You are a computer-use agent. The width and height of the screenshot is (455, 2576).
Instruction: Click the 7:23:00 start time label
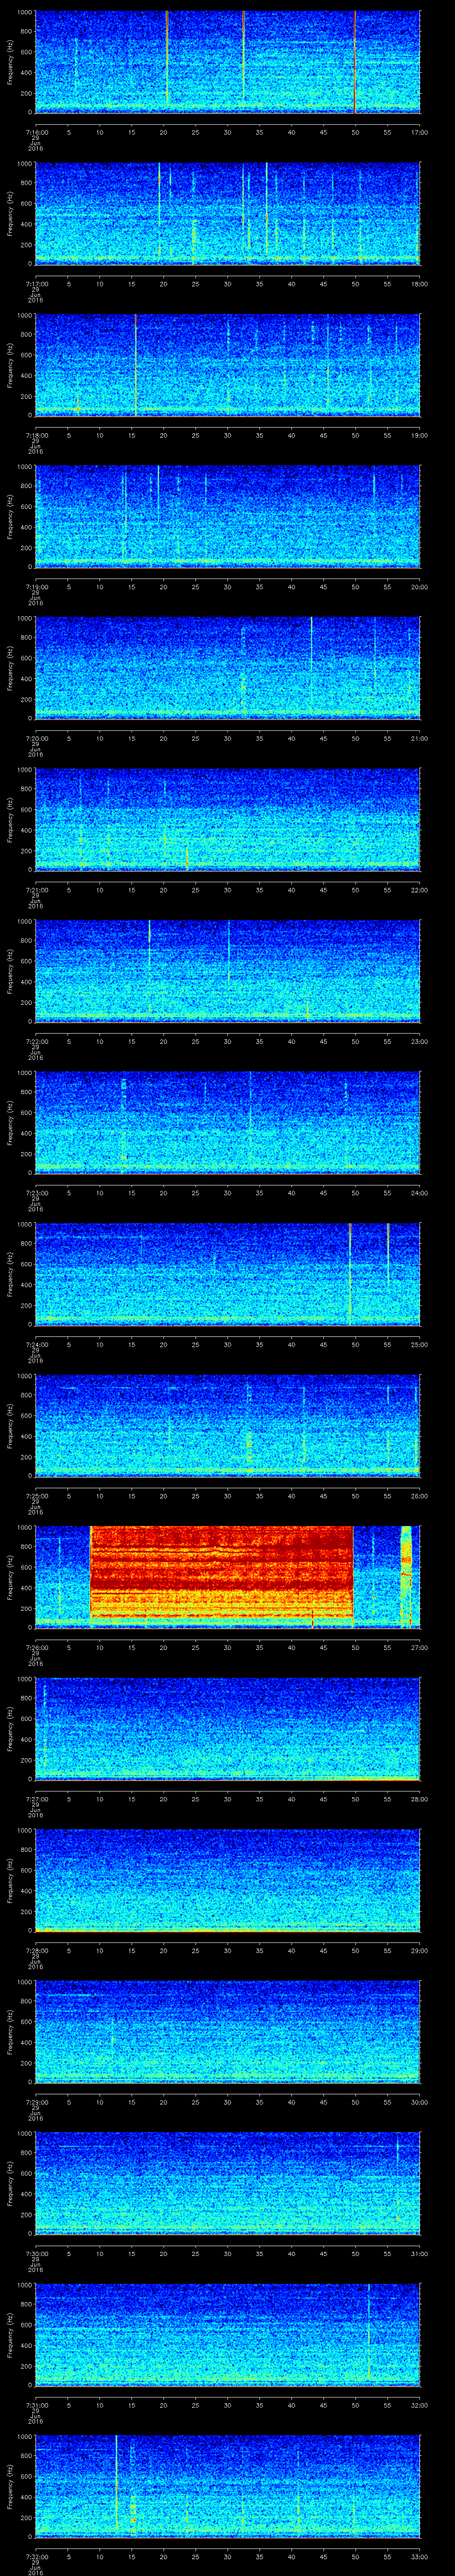[x=37, y=1192]
